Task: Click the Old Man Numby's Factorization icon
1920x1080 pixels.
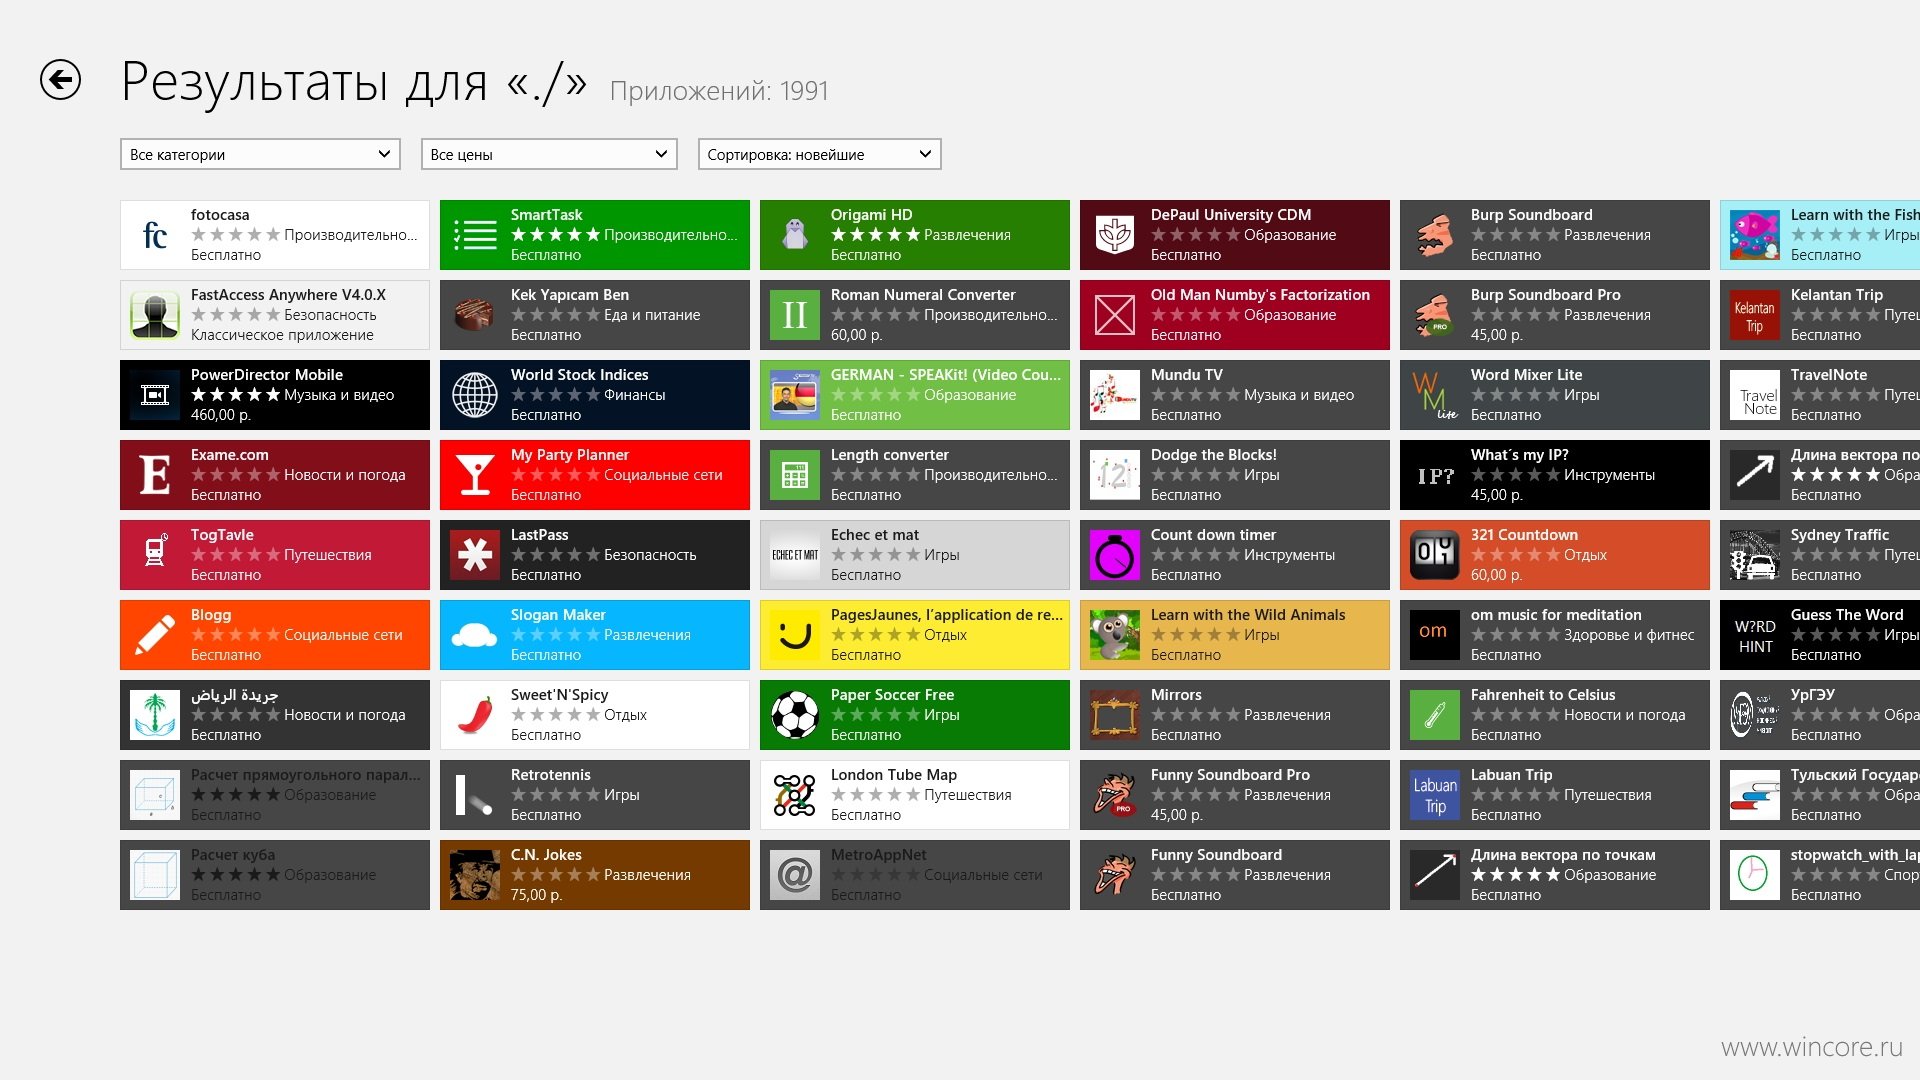Action: [x=1115, y=315]
